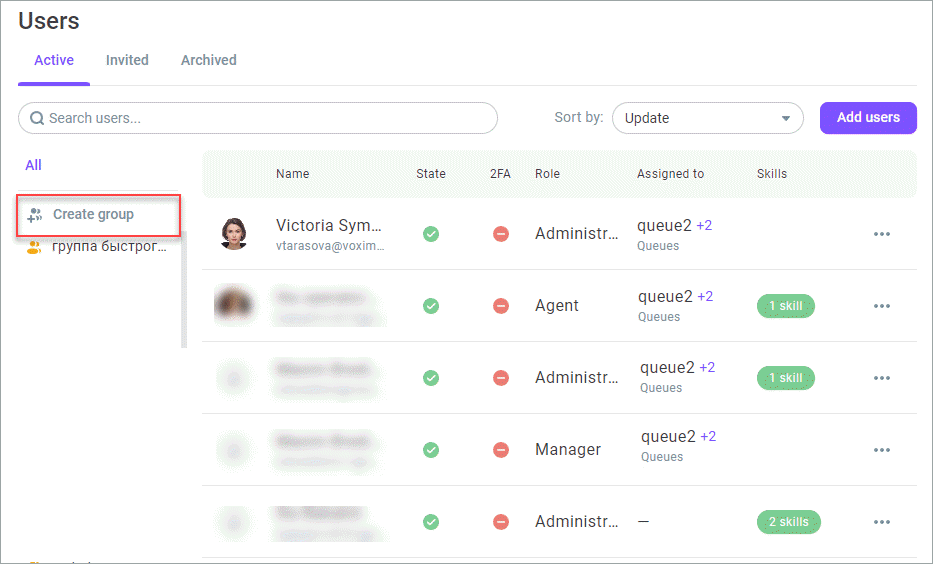Click the Create group people icon
This screenshot has height=564, width=933.
[35, 215]
